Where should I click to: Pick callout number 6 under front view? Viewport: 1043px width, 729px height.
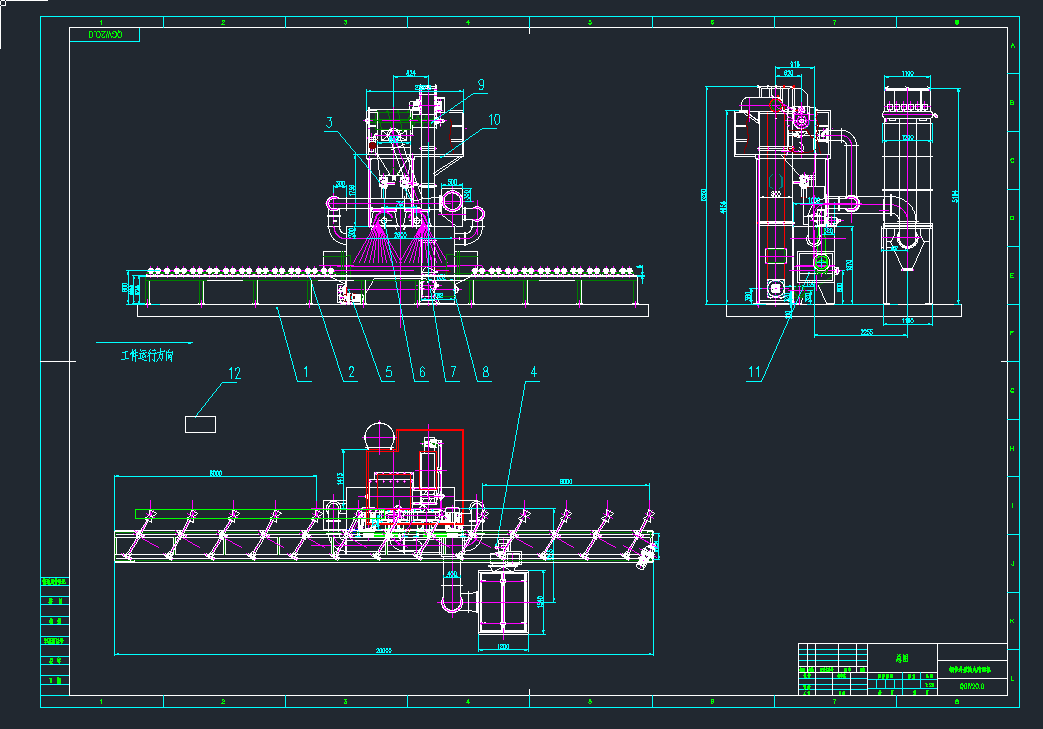(422, 373)
